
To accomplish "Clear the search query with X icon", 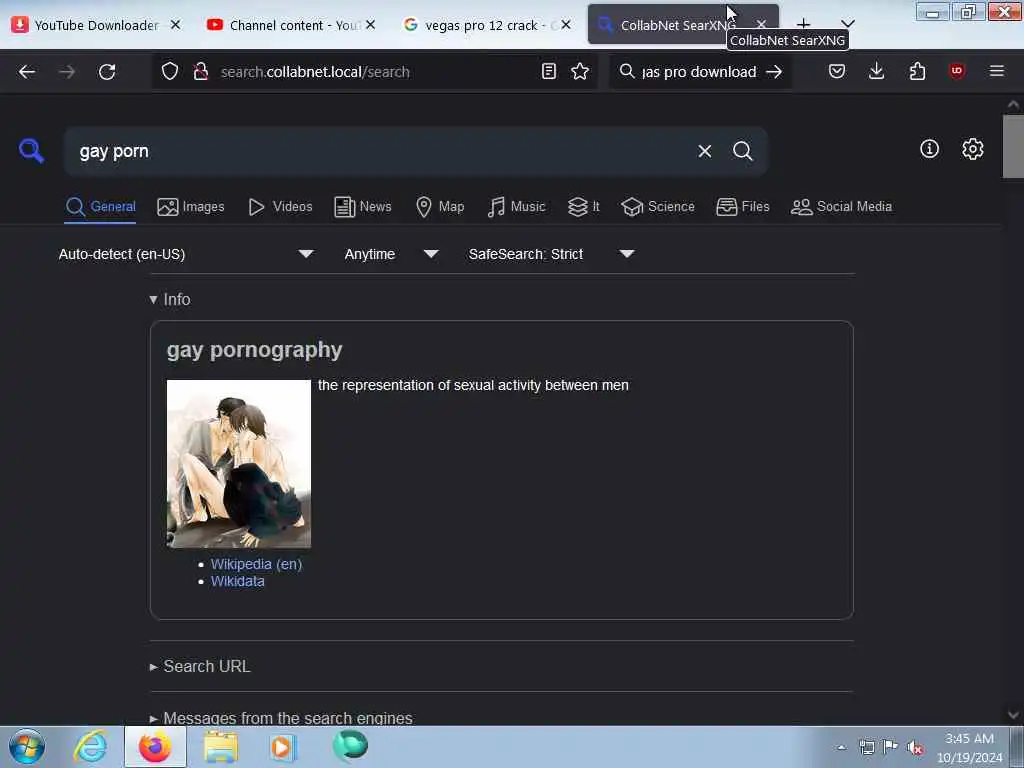I will tap(705, 152).
